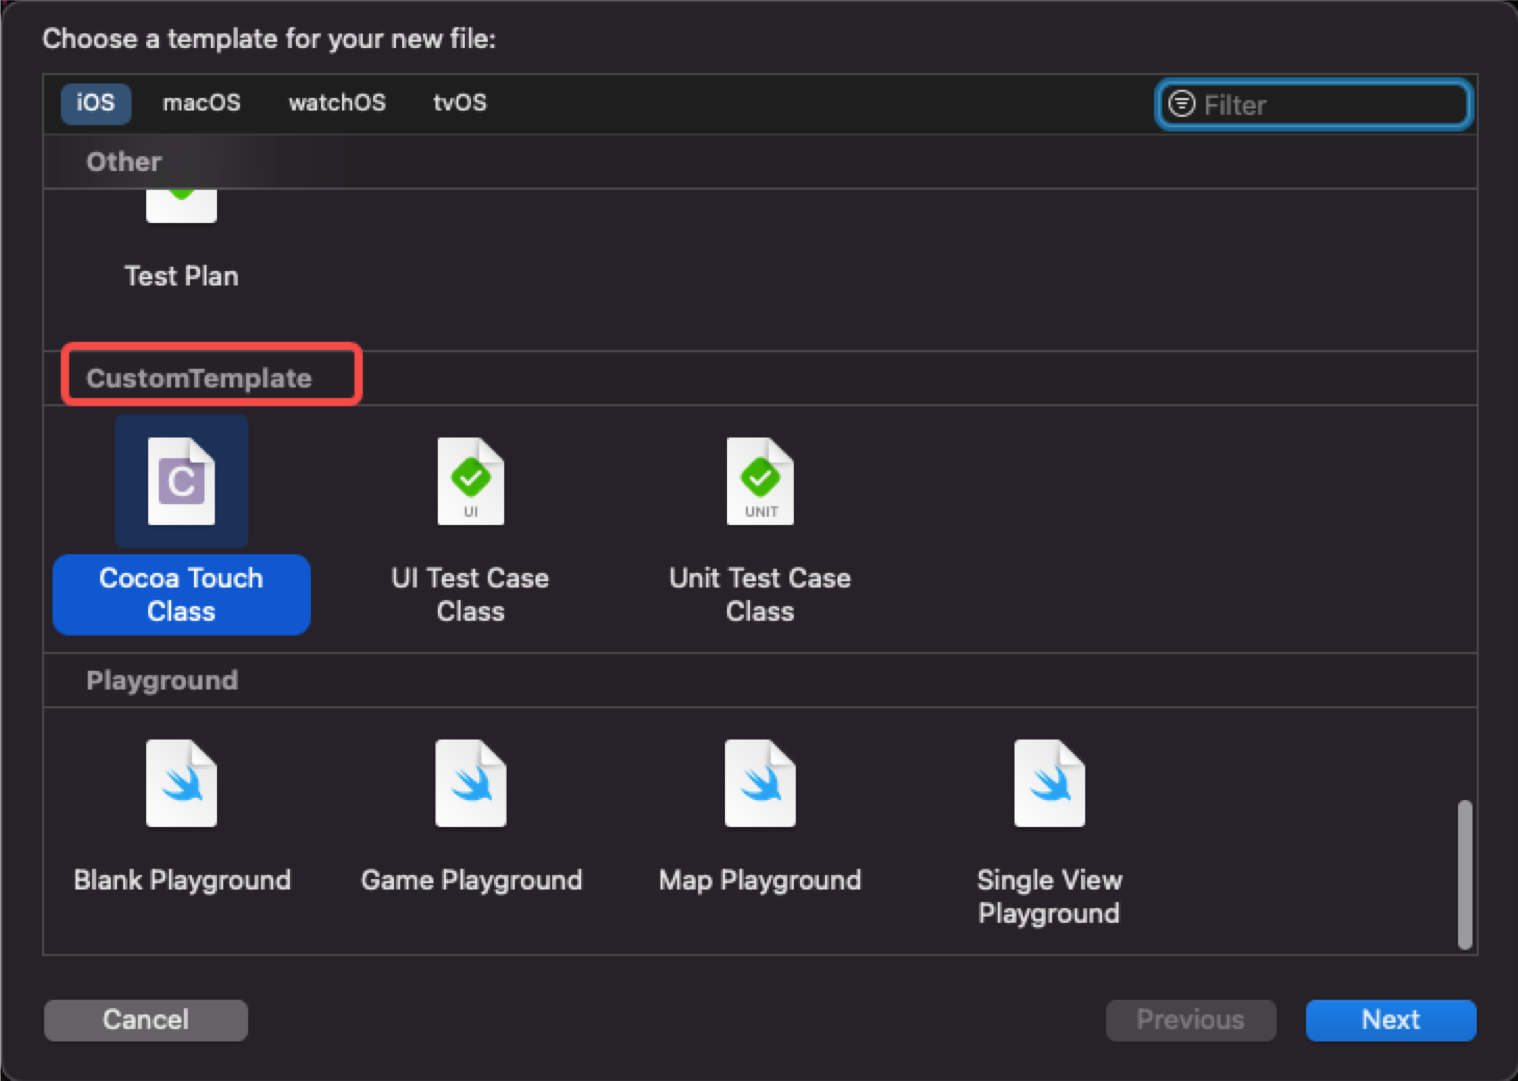Pick the Map Playground template icon
This screenshot has width=1518, height=1081.
[760, 783]
